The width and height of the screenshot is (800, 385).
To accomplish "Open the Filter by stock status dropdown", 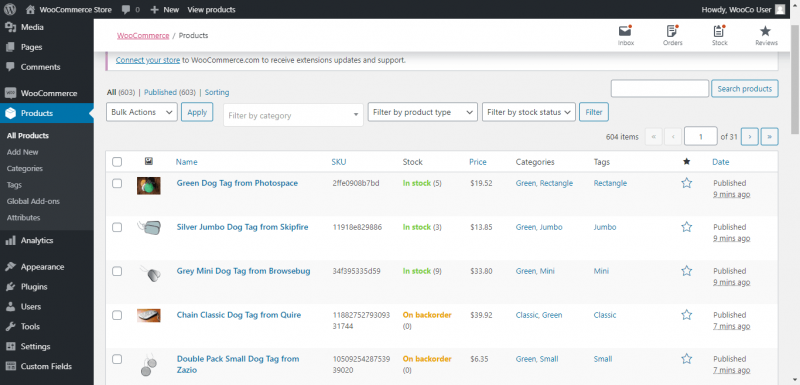I will point(529,112).
